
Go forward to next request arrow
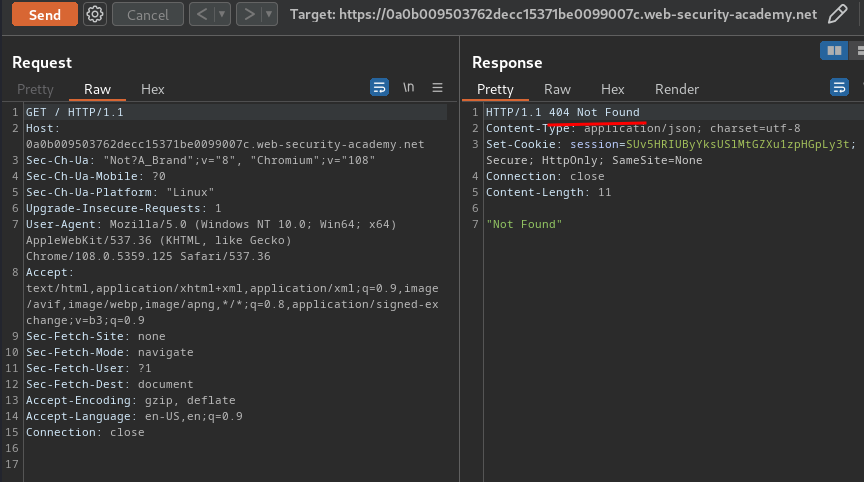tap(249, 14)
